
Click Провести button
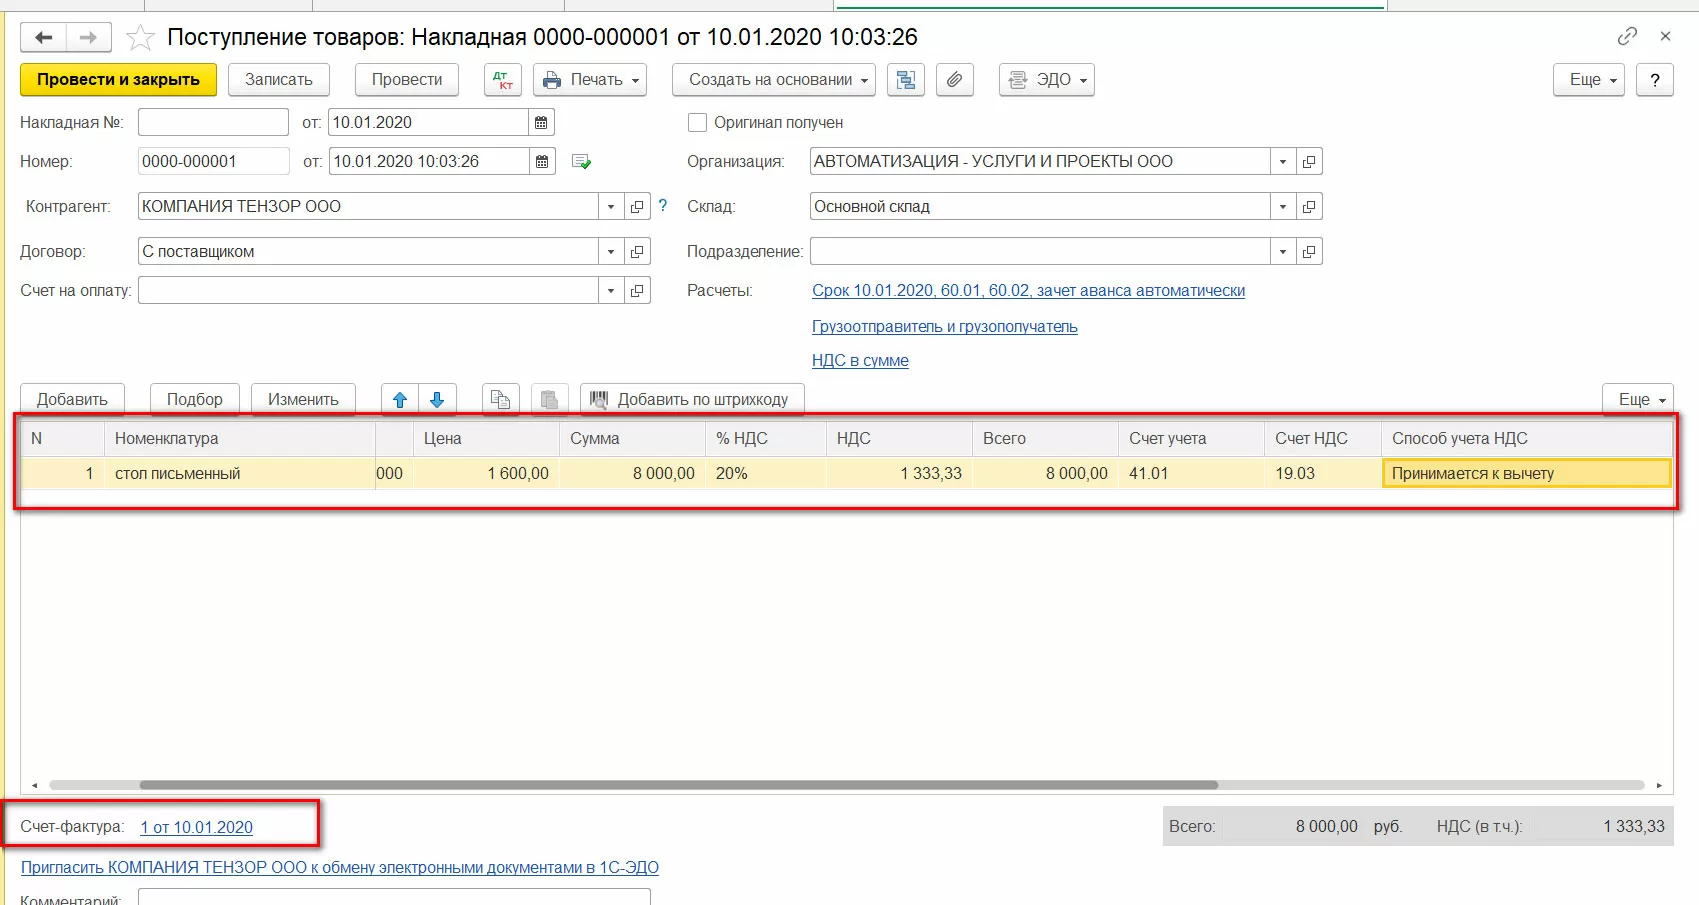pos(407,80)
